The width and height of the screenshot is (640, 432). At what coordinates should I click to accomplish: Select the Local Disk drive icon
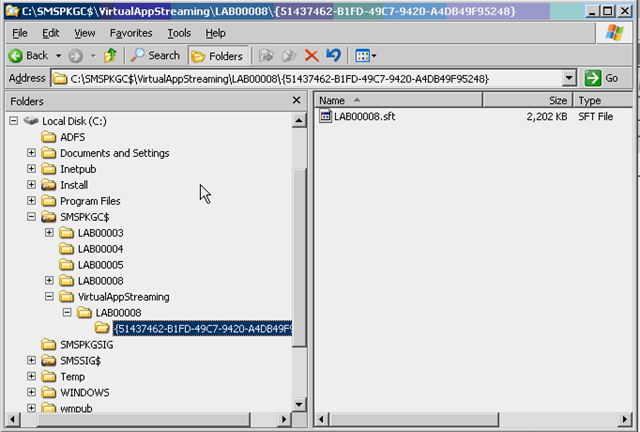pyautogui.click(x=31, y=120)
